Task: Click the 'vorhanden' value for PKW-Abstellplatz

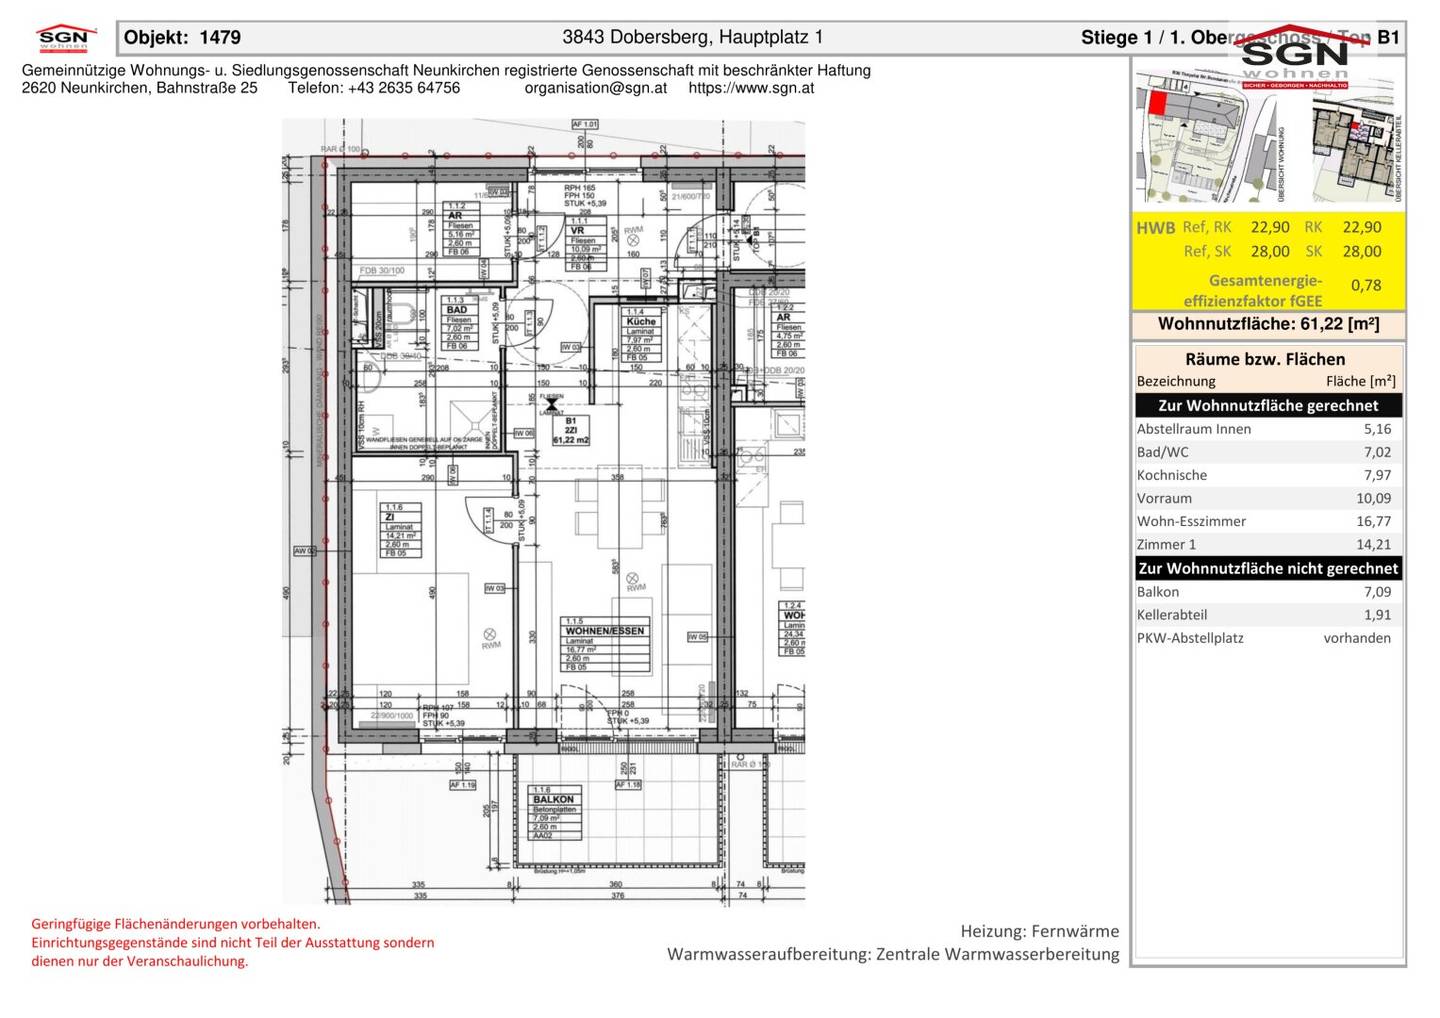Action: [x=1357, y=638]
